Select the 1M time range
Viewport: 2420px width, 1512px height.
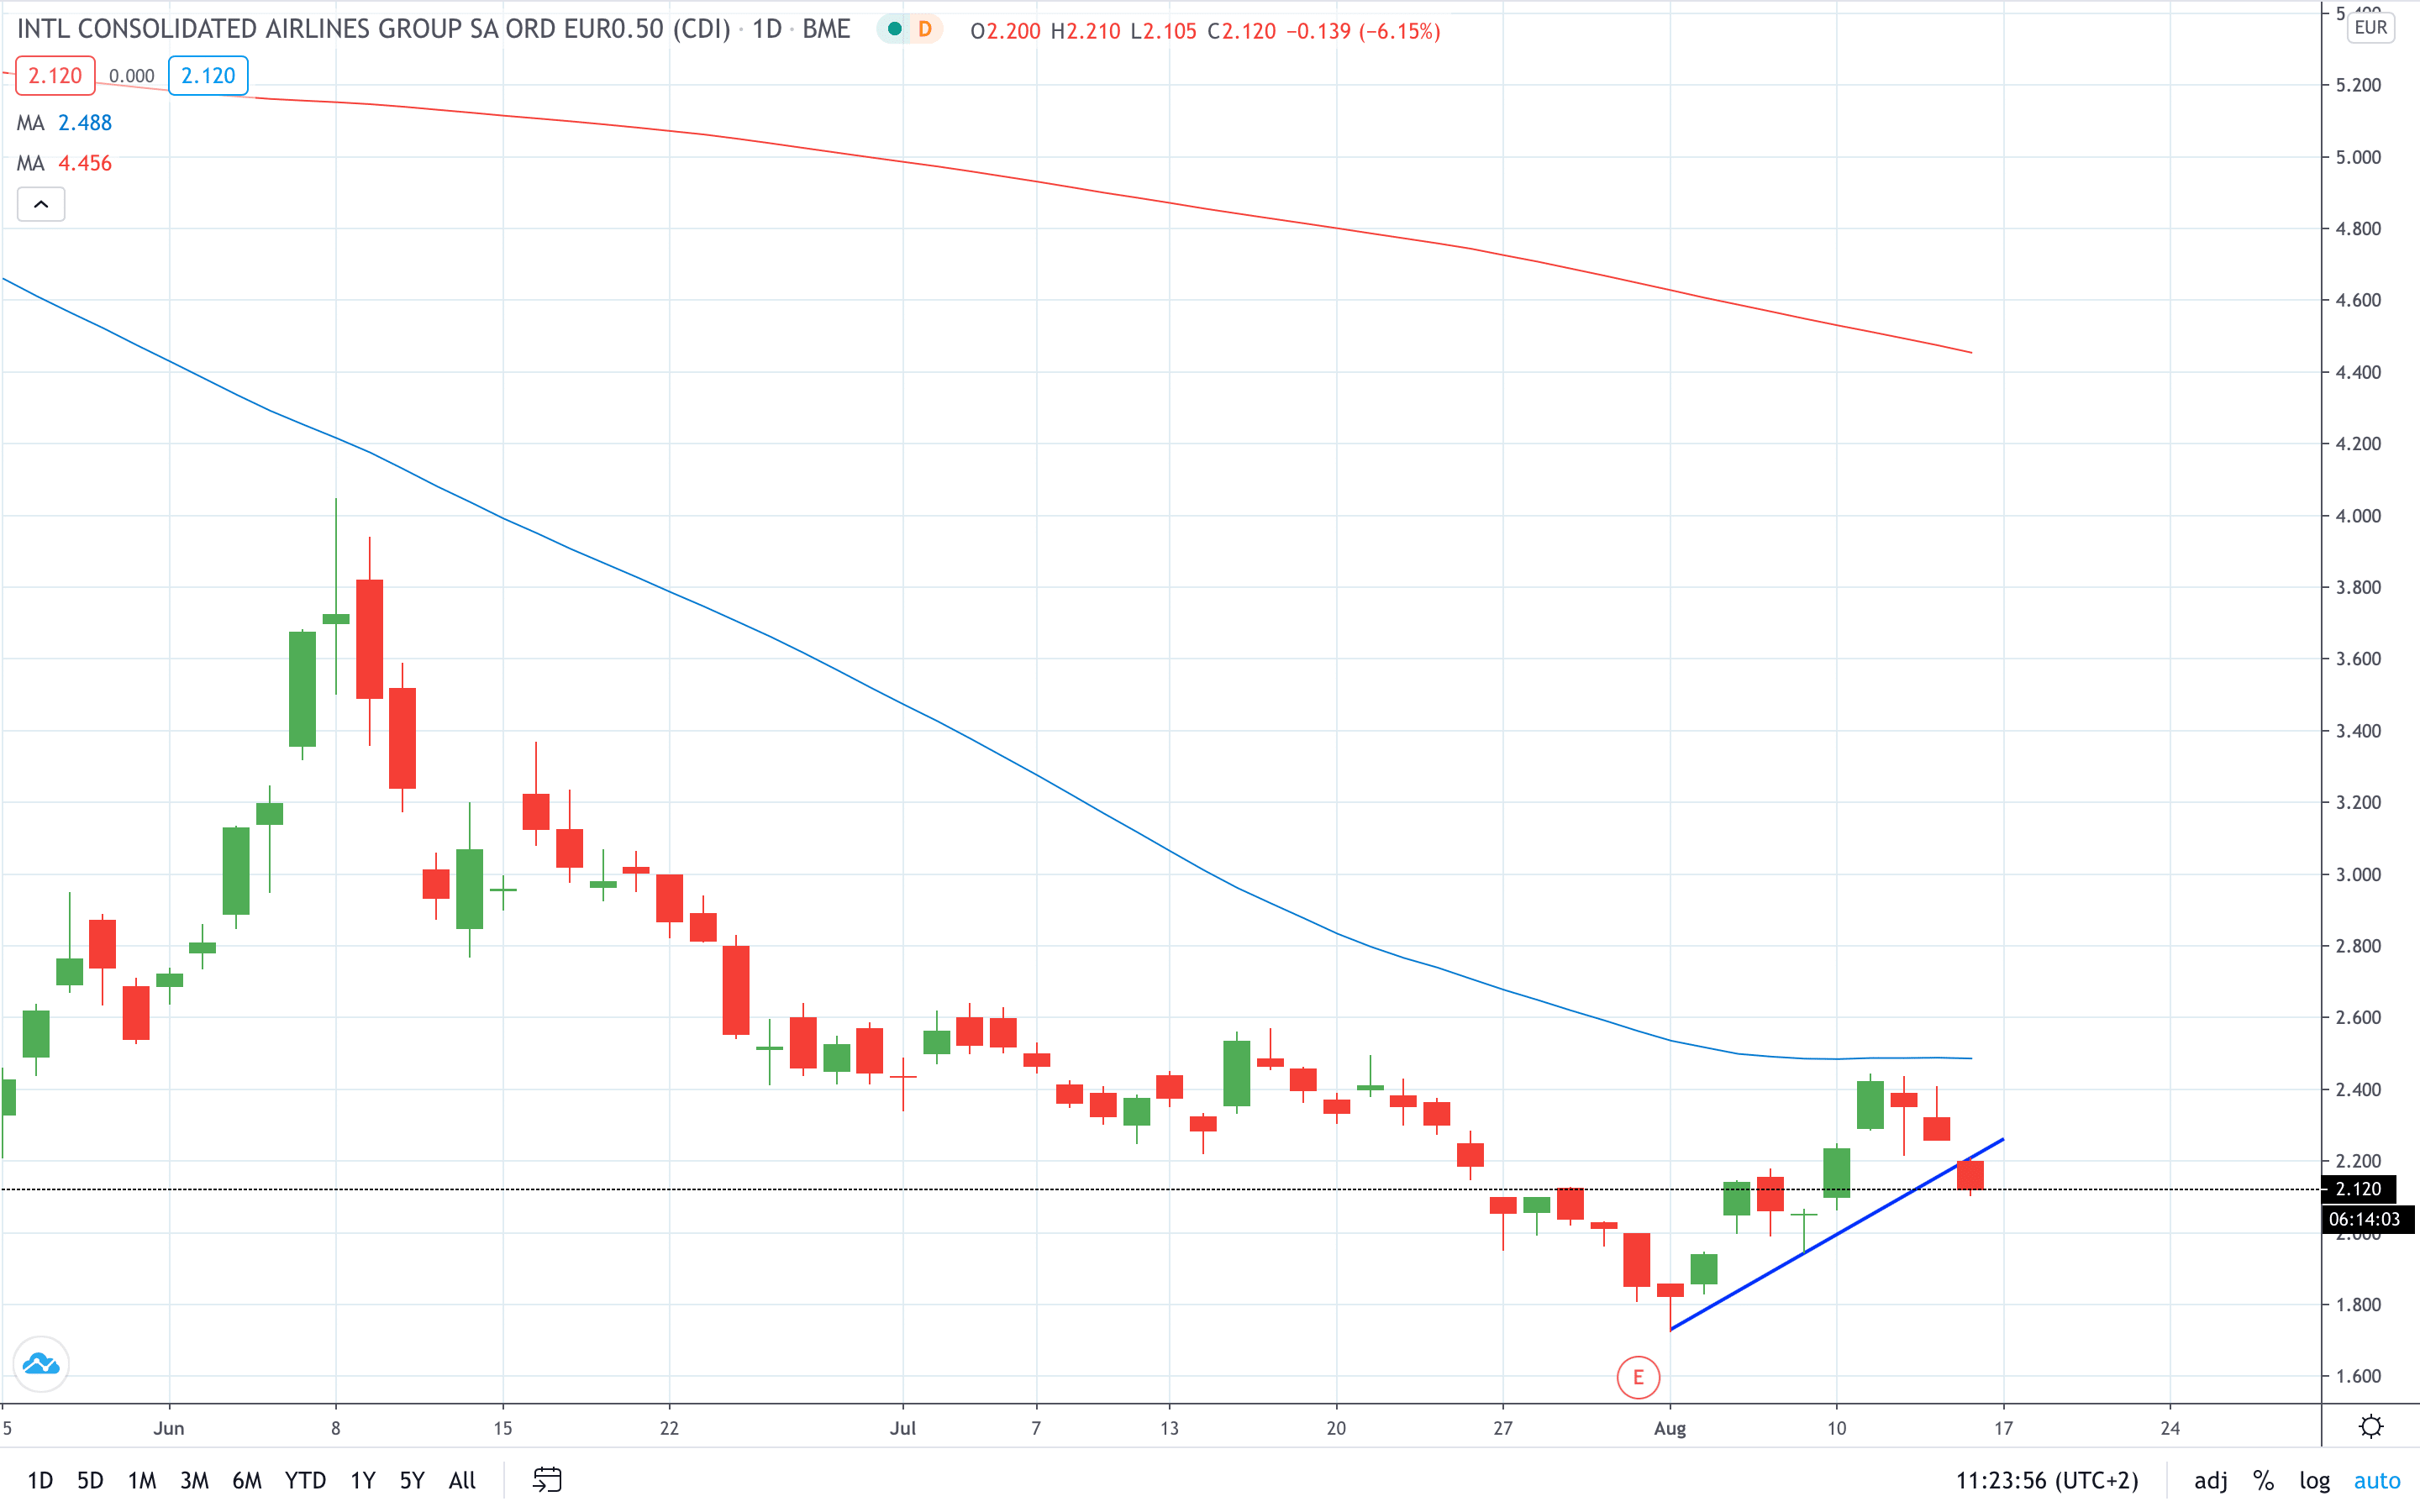[x=142, y=1481]
